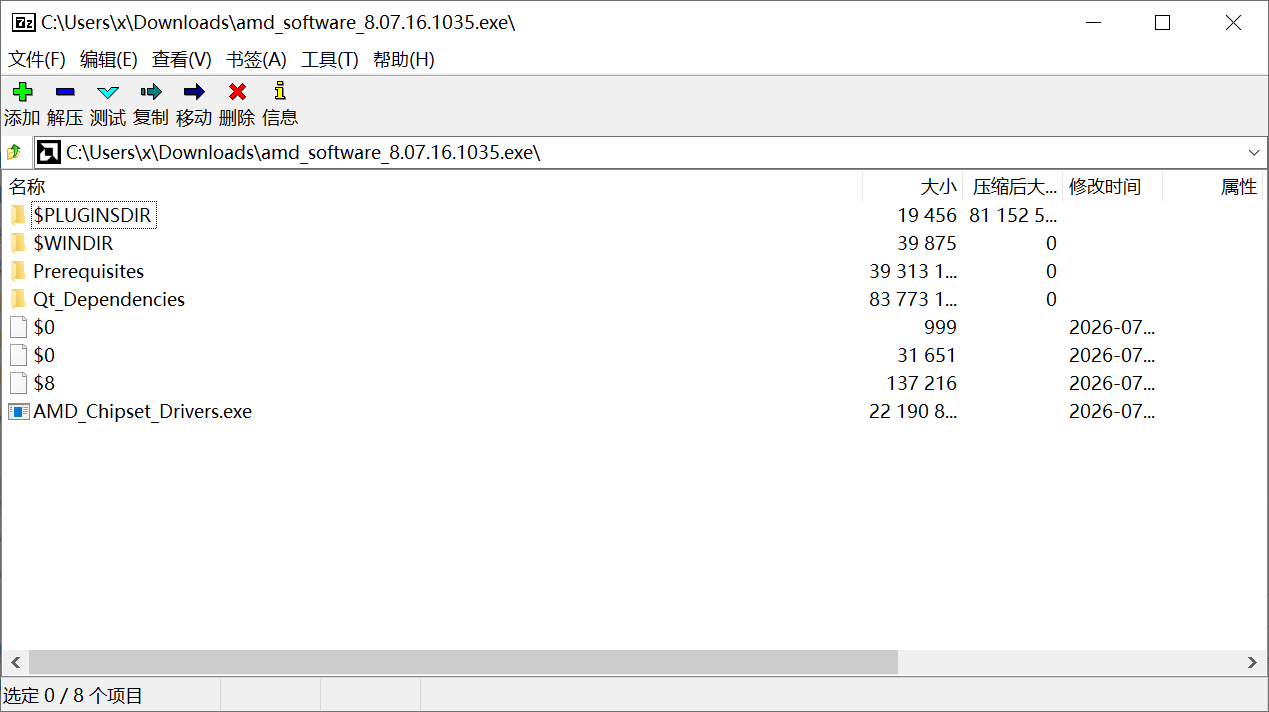This screenshot has height=712, width=1269.
Task: Click the 复制 (Copy) arrow icon
Action: pos(151,92)
